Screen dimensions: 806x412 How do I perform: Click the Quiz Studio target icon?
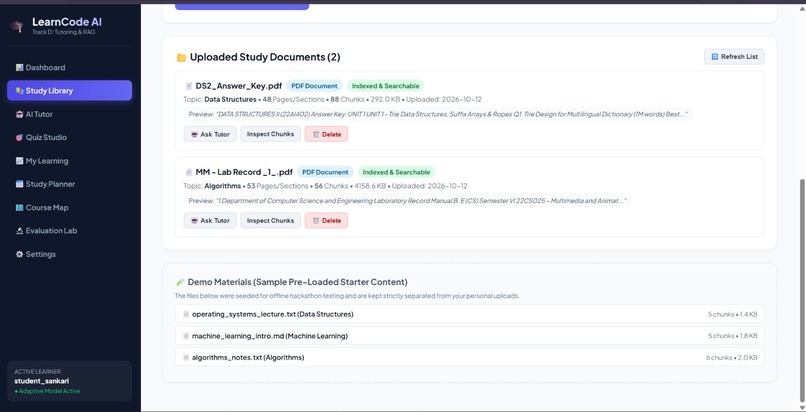[19, 137]
